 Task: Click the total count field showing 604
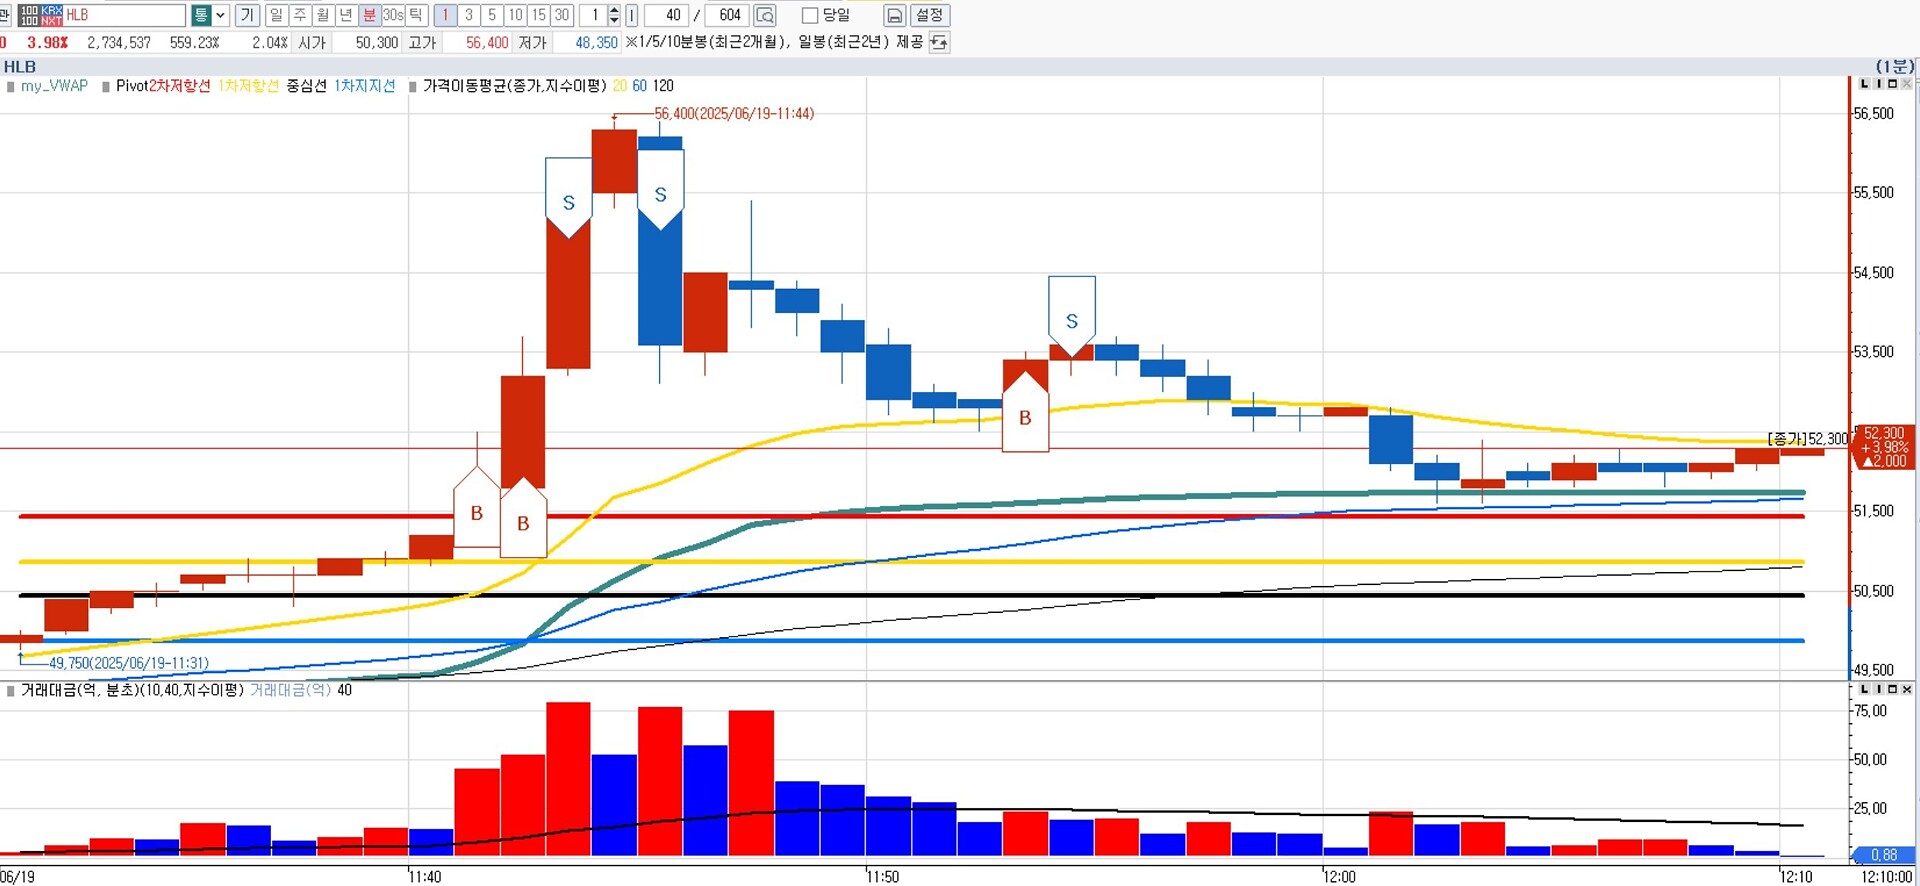tap(727, 15)
